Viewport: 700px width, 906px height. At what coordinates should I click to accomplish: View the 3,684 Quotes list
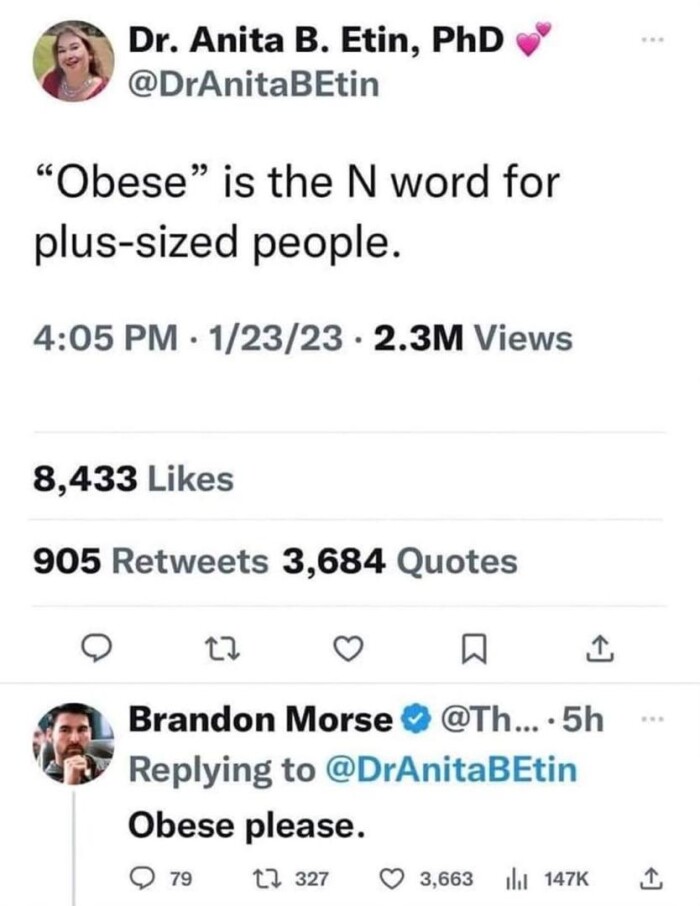tap(400, 562)
